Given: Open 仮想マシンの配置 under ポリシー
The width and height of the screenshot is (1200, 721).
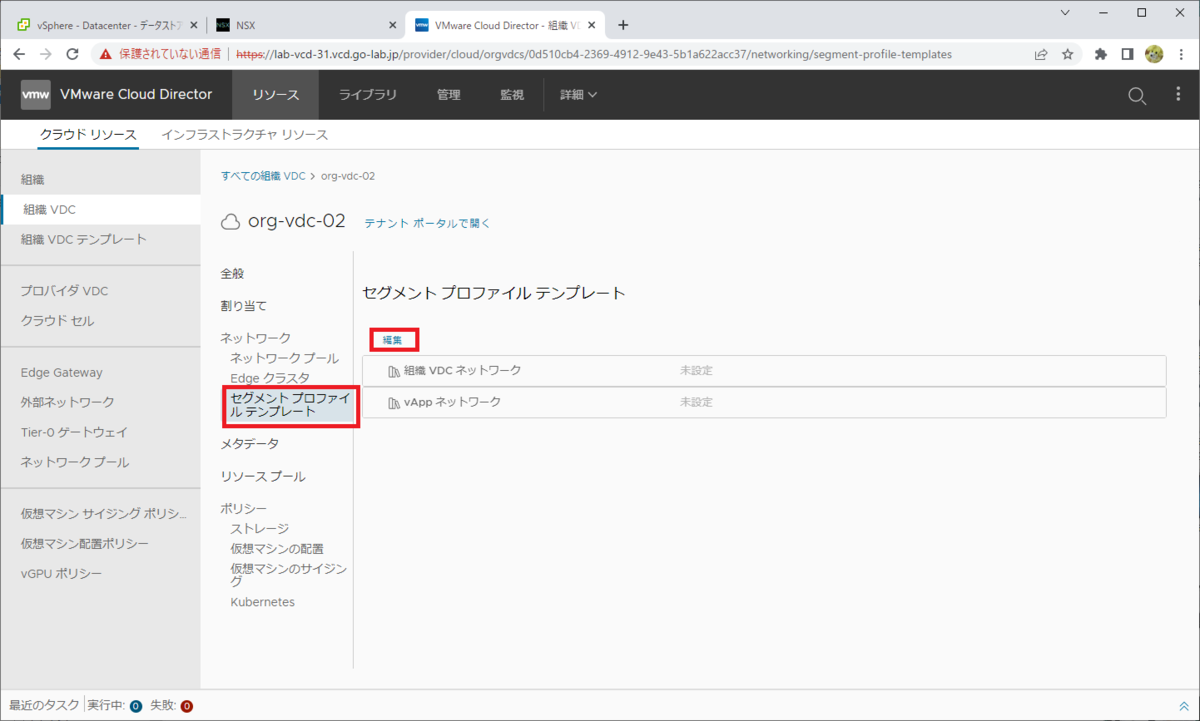Looking at the screenshot, I should tap(277, 549).
